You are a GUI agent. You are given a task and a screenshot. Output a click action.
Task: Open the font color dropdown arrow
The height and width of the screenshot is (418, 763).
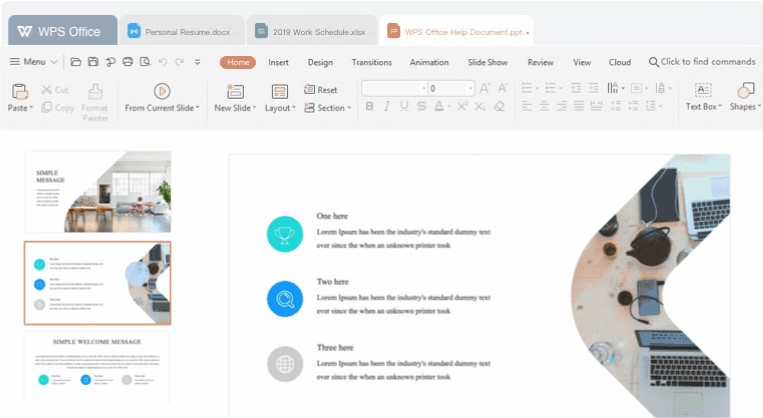point(448,107)
